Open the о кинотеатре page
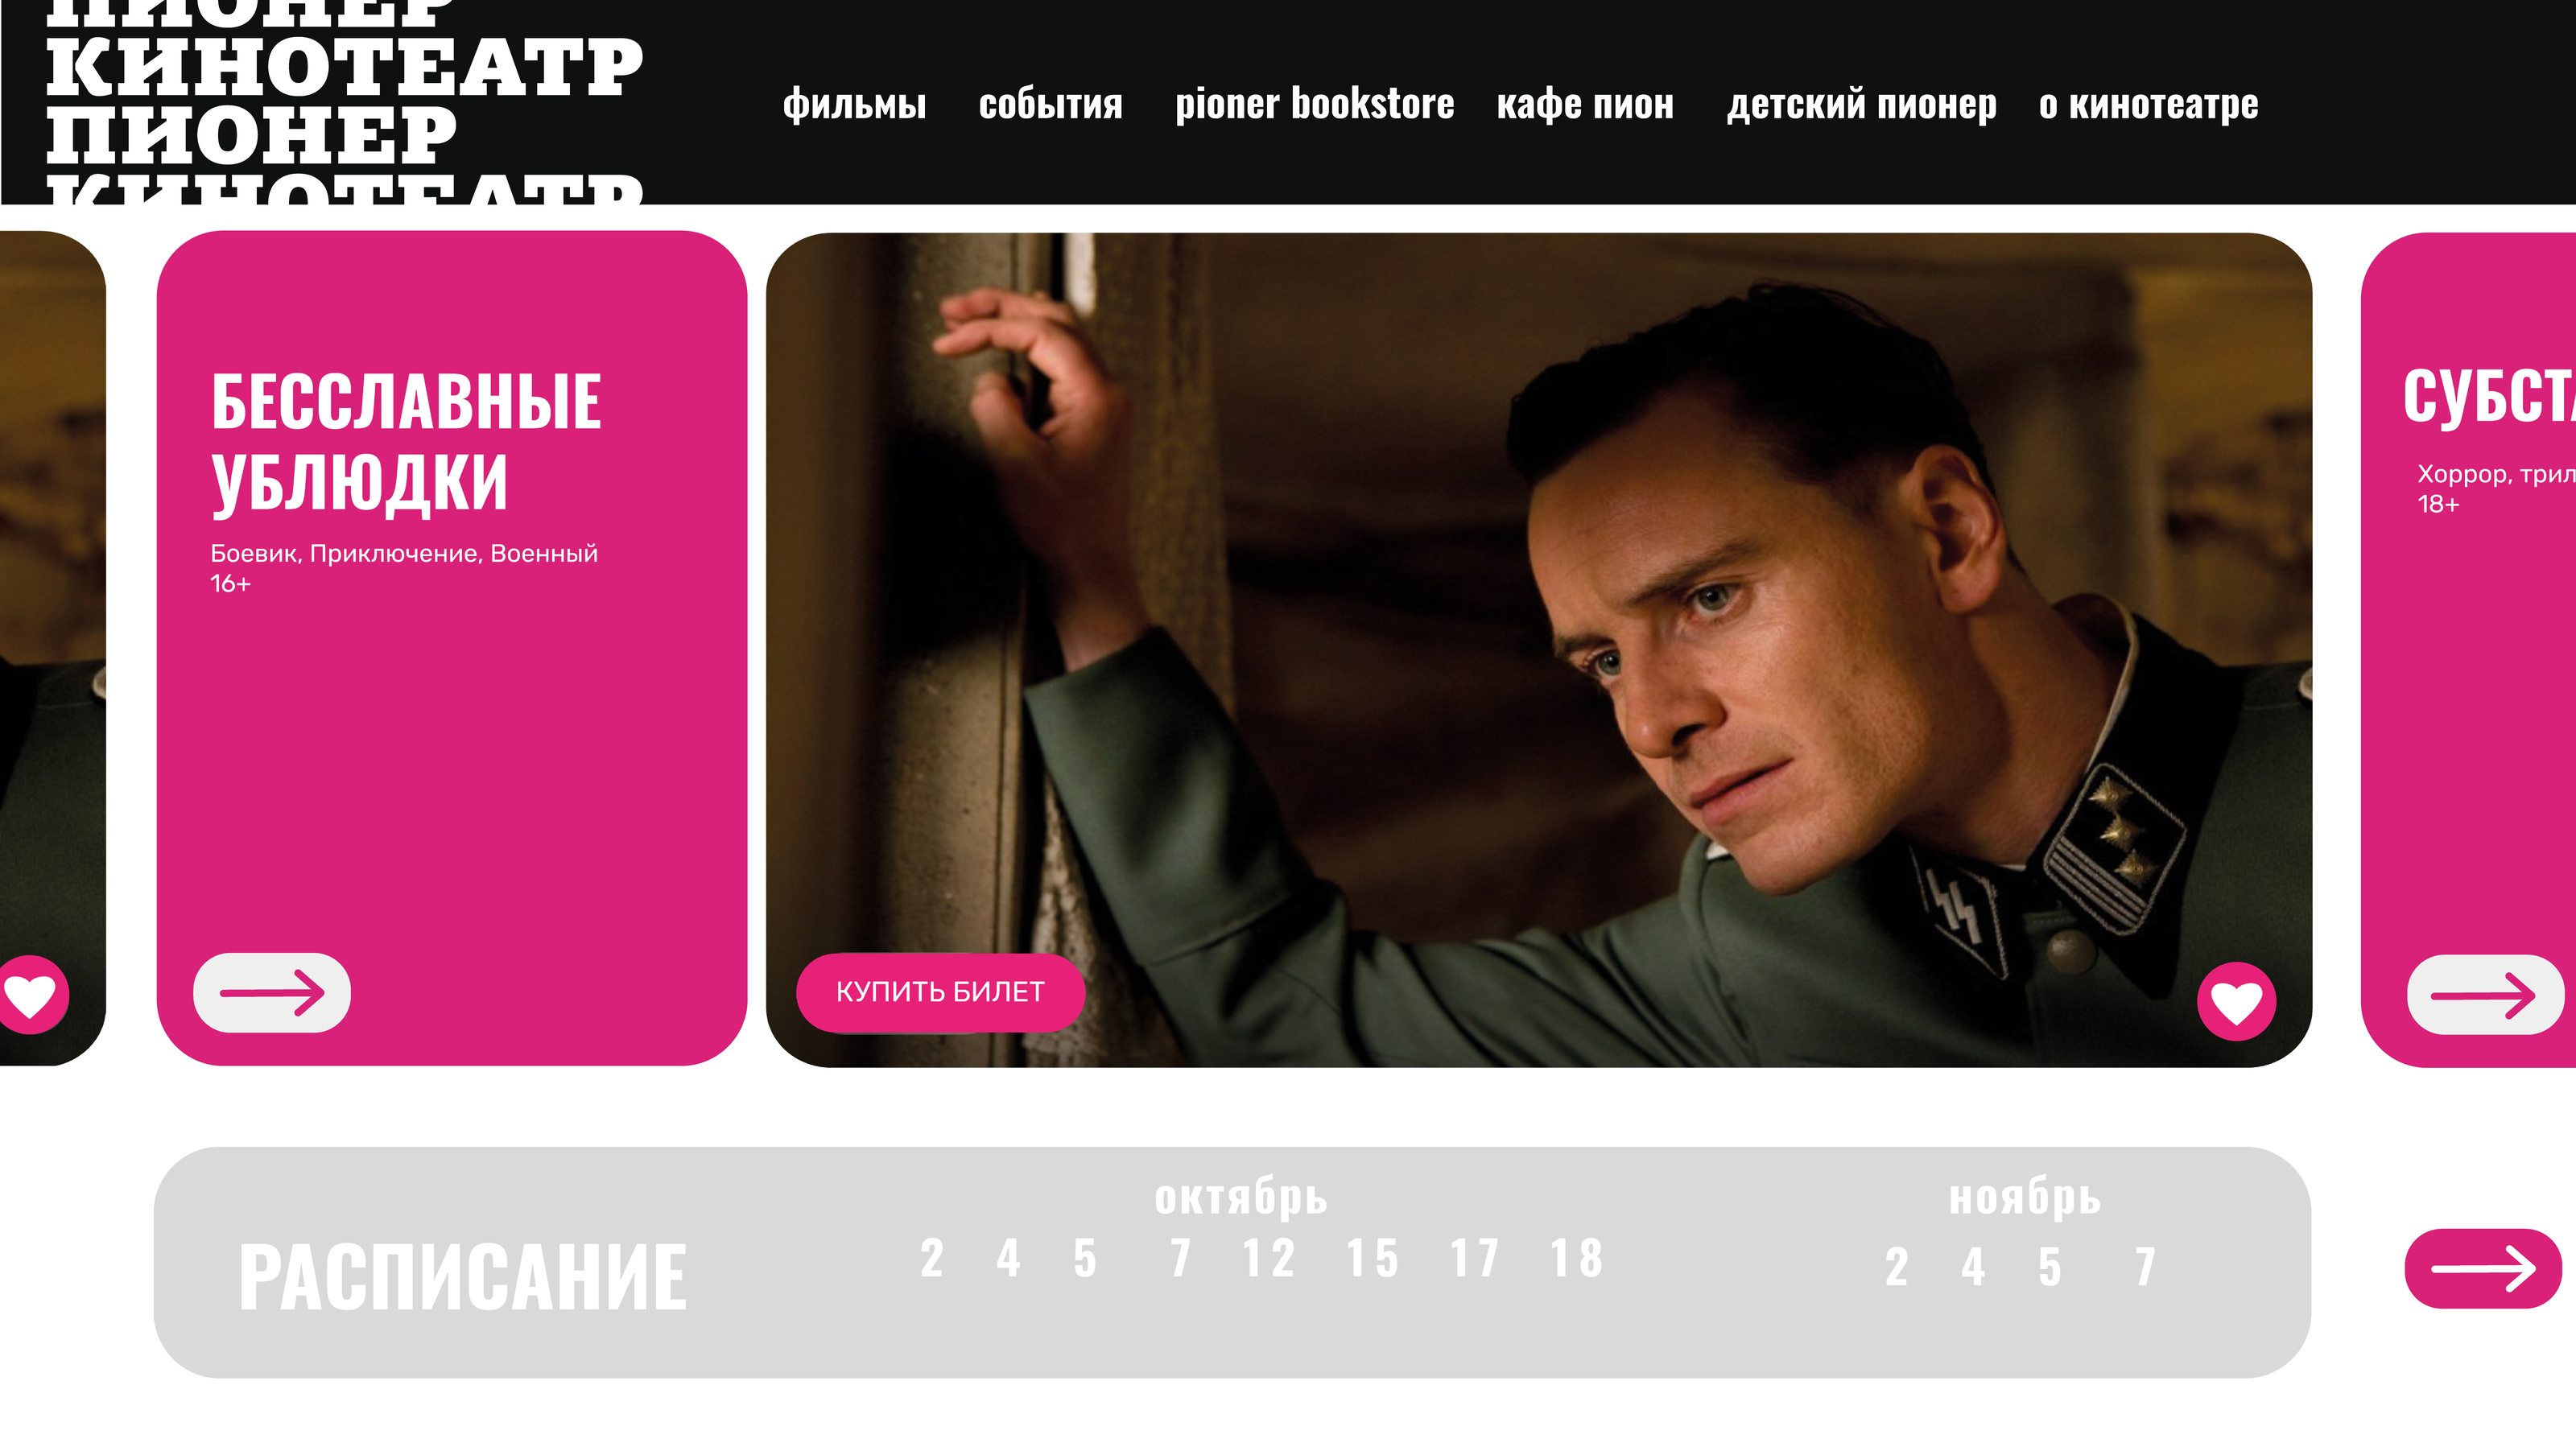Image resolution: width=2576 pixels, height=1447 pixels. pyautogui.click(x=2148, y=104)
